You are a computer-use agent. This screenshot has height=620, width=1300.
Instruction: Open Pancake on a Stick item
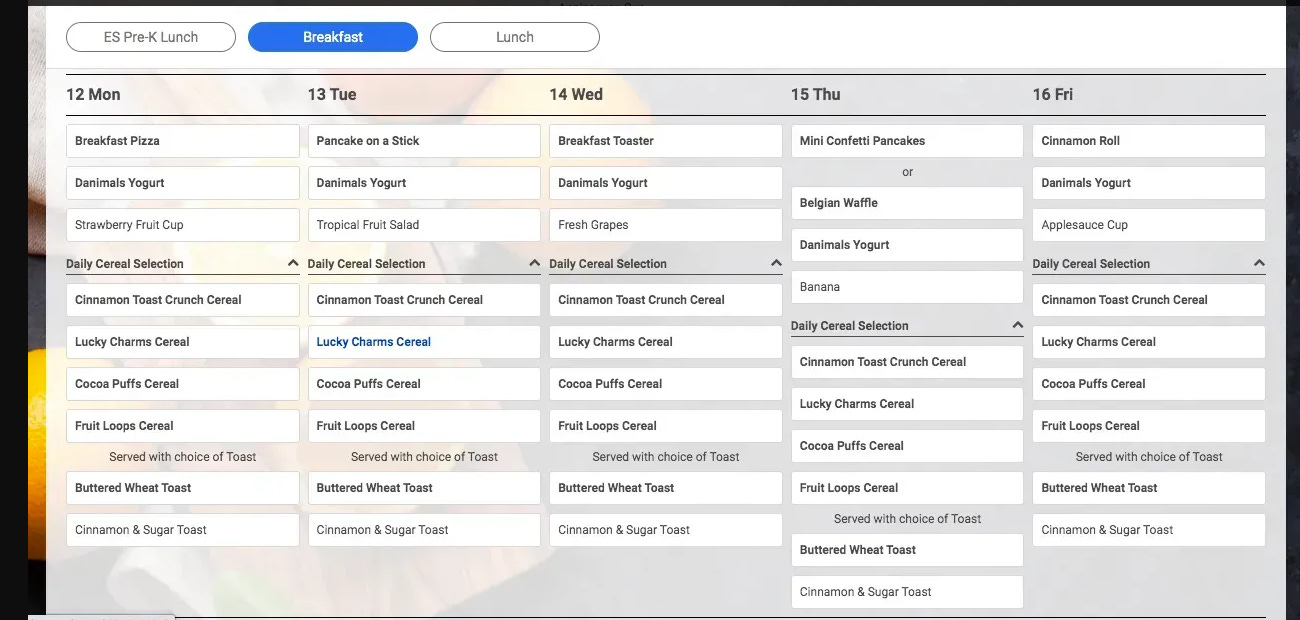coord(424,141)
